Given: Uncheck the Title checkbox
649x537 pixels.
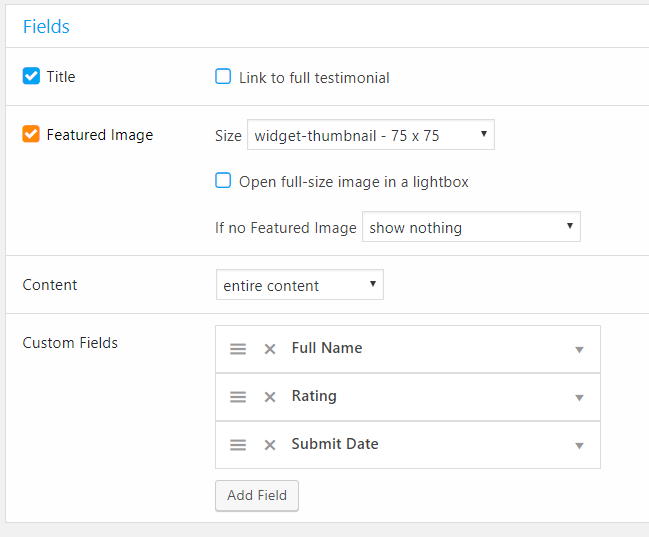Looking at the screenshot, I should [31, 76].
